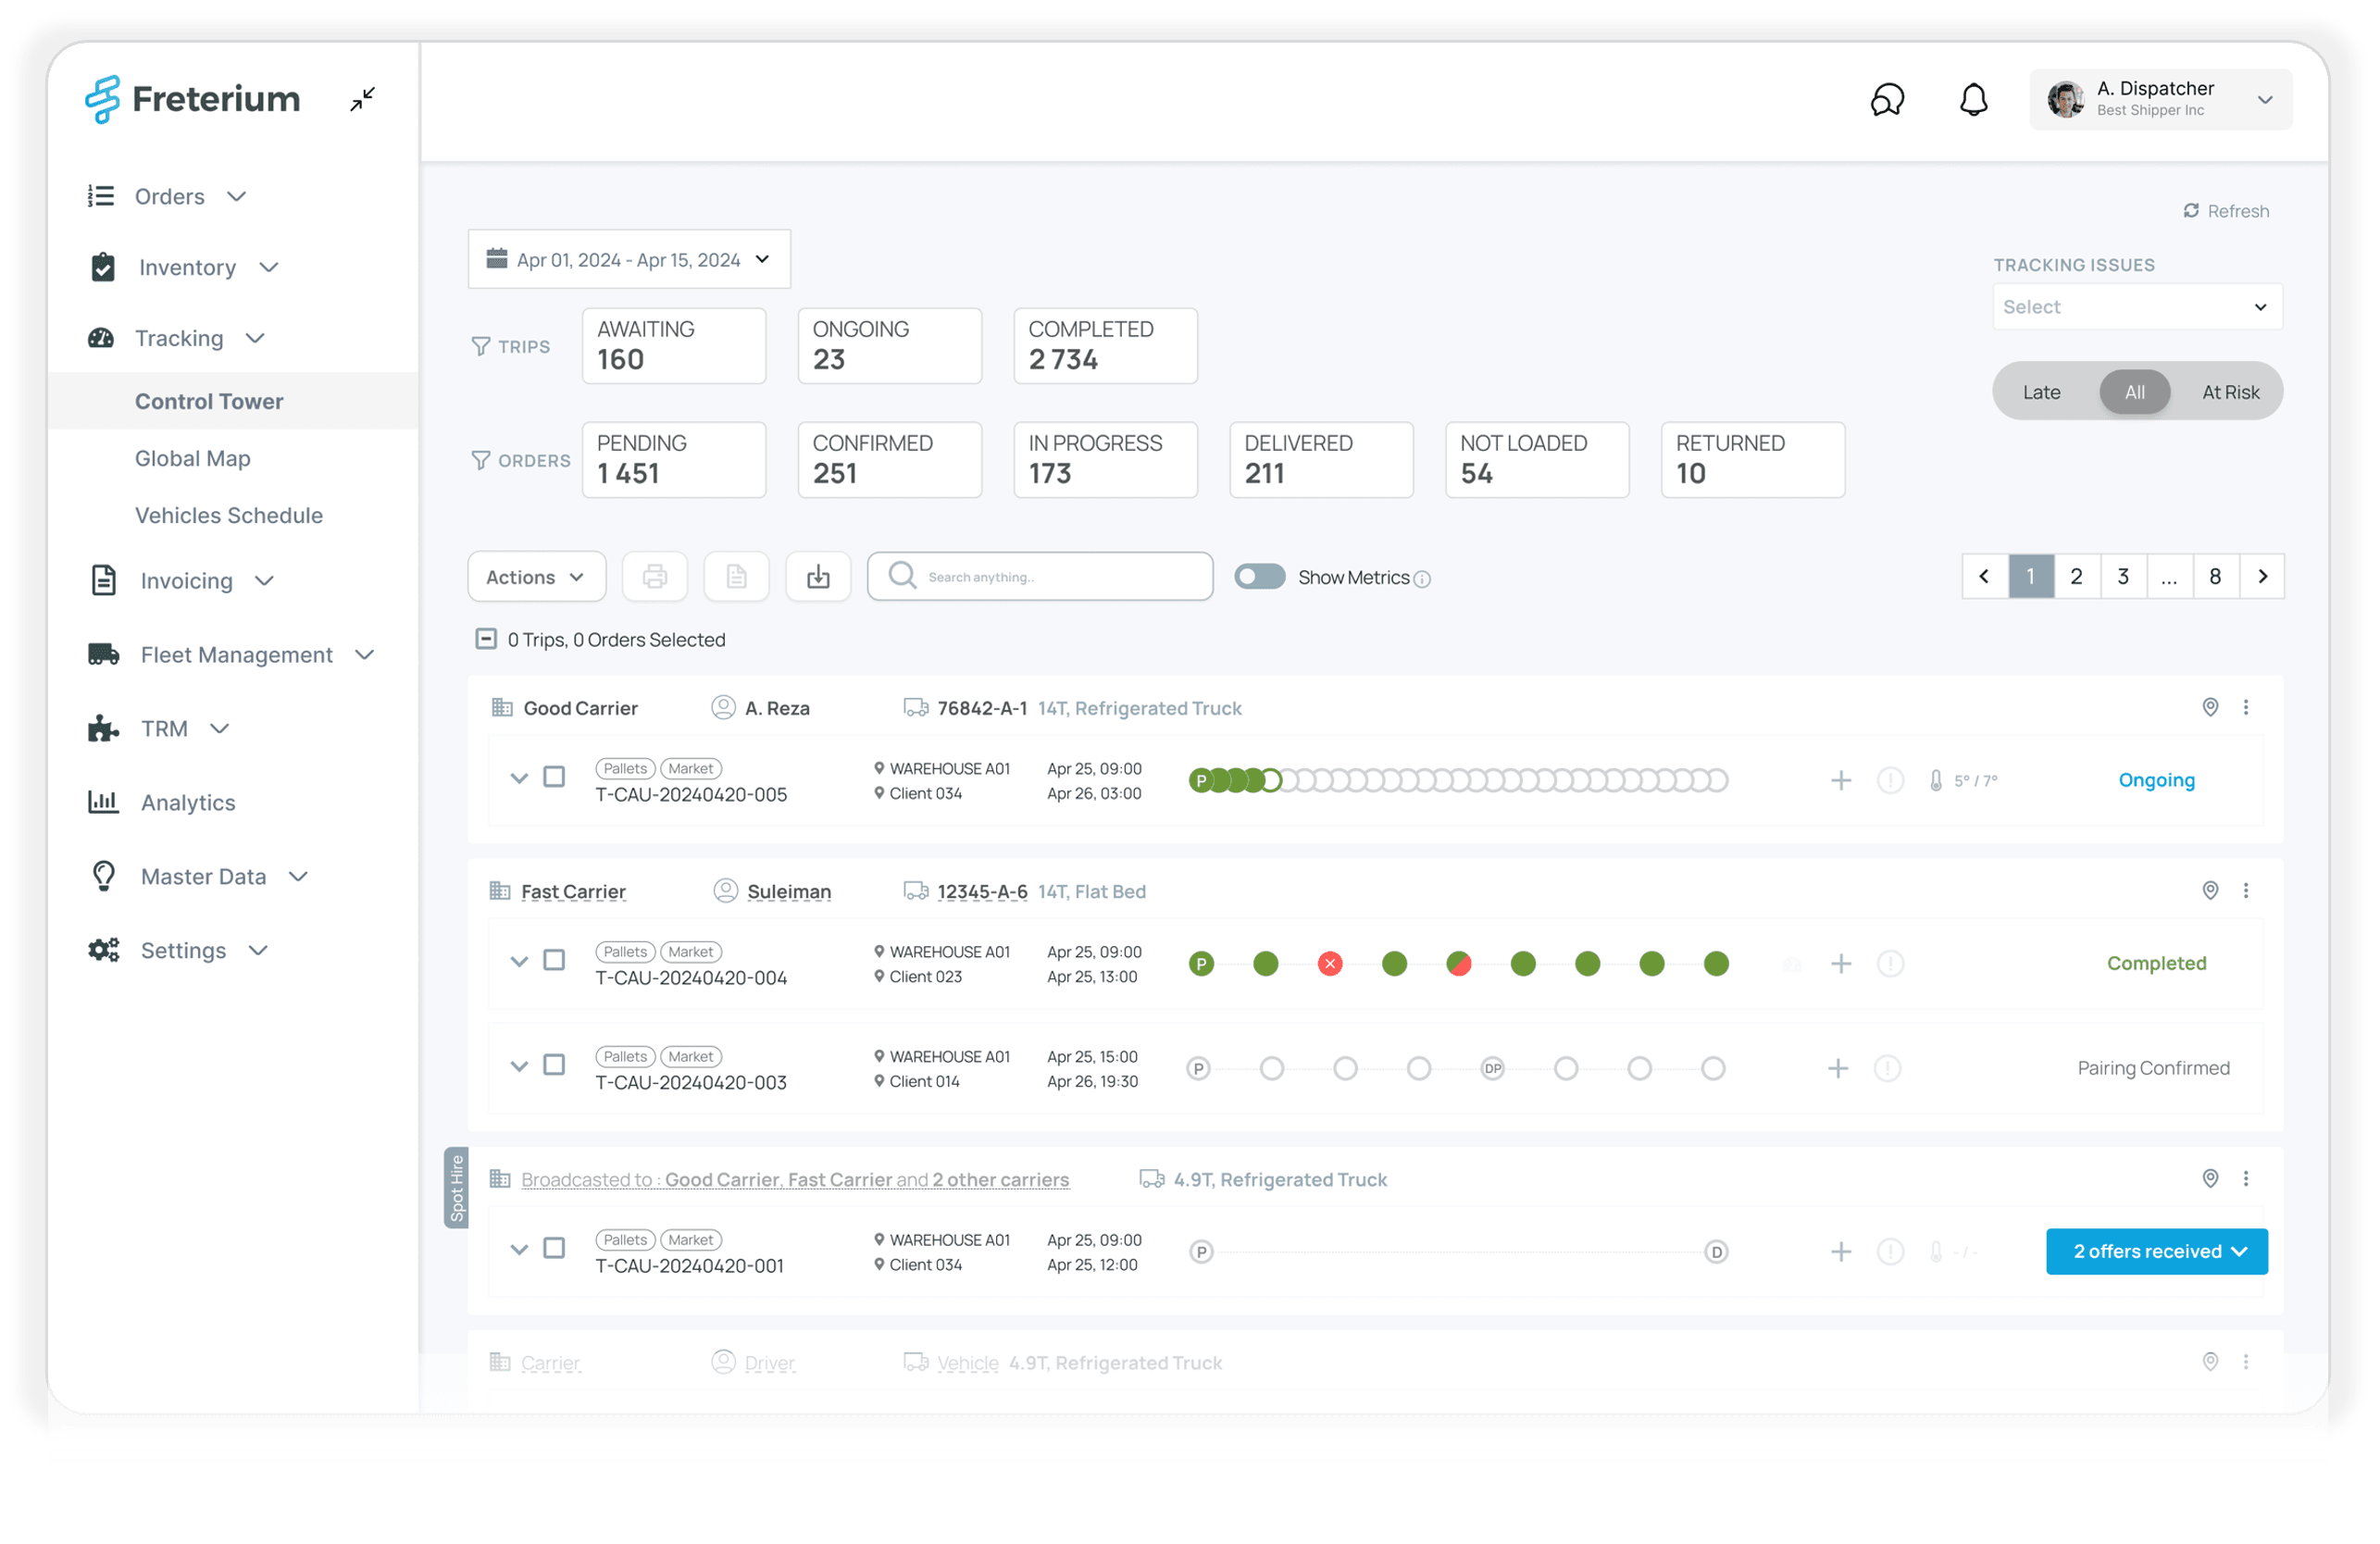
Task: Select the At Risk filter tab
Action: coord(2230,392)
